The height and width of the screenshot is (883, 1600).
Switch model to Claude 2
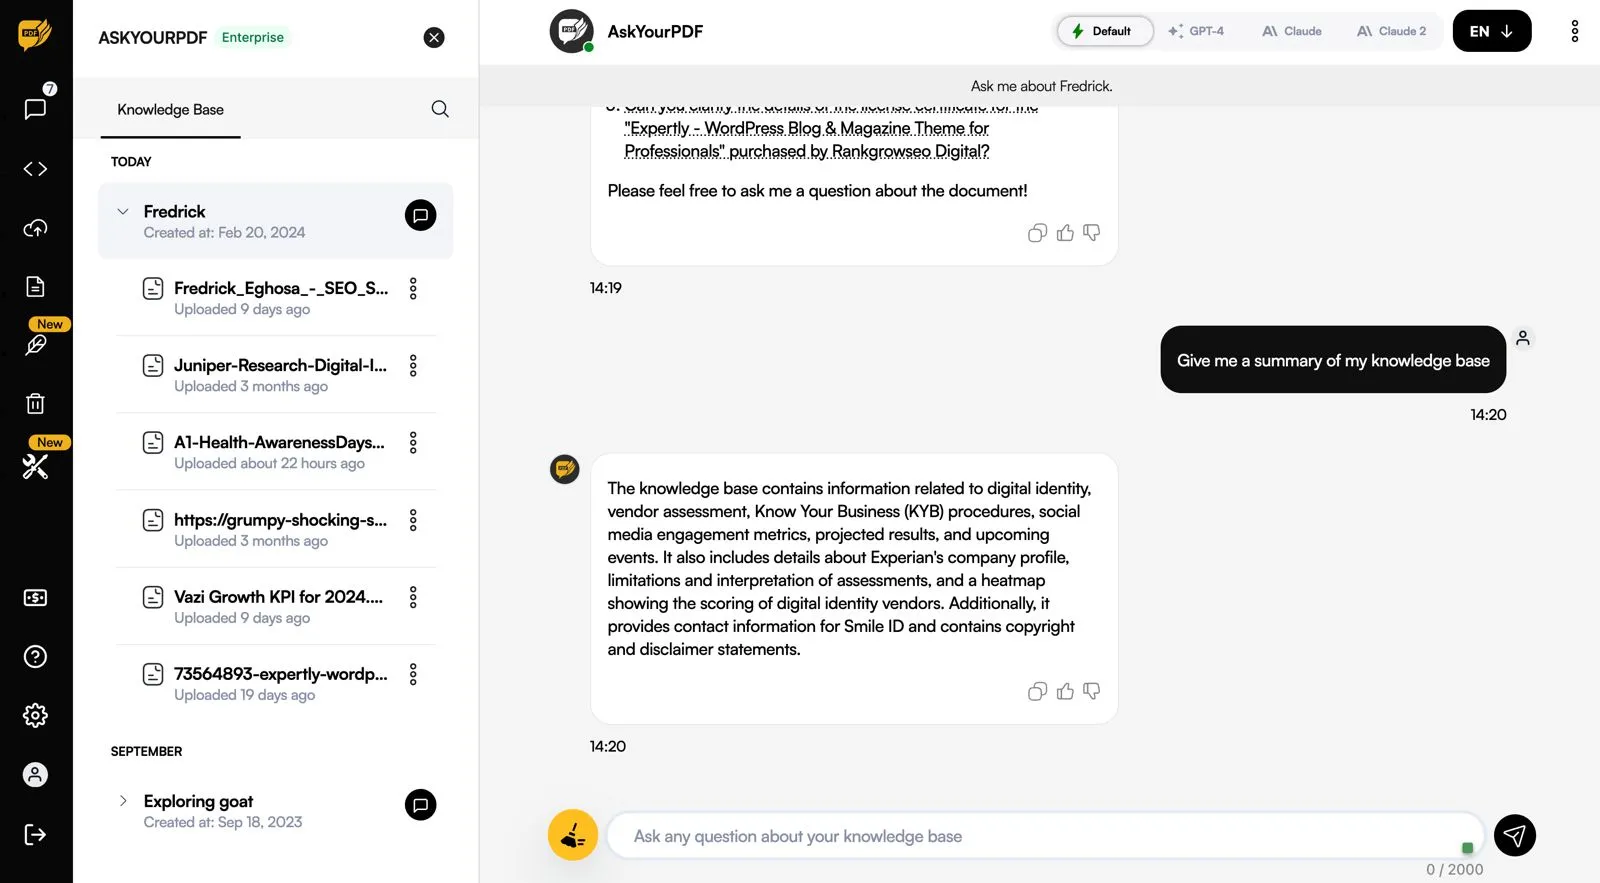[1392, 31]
